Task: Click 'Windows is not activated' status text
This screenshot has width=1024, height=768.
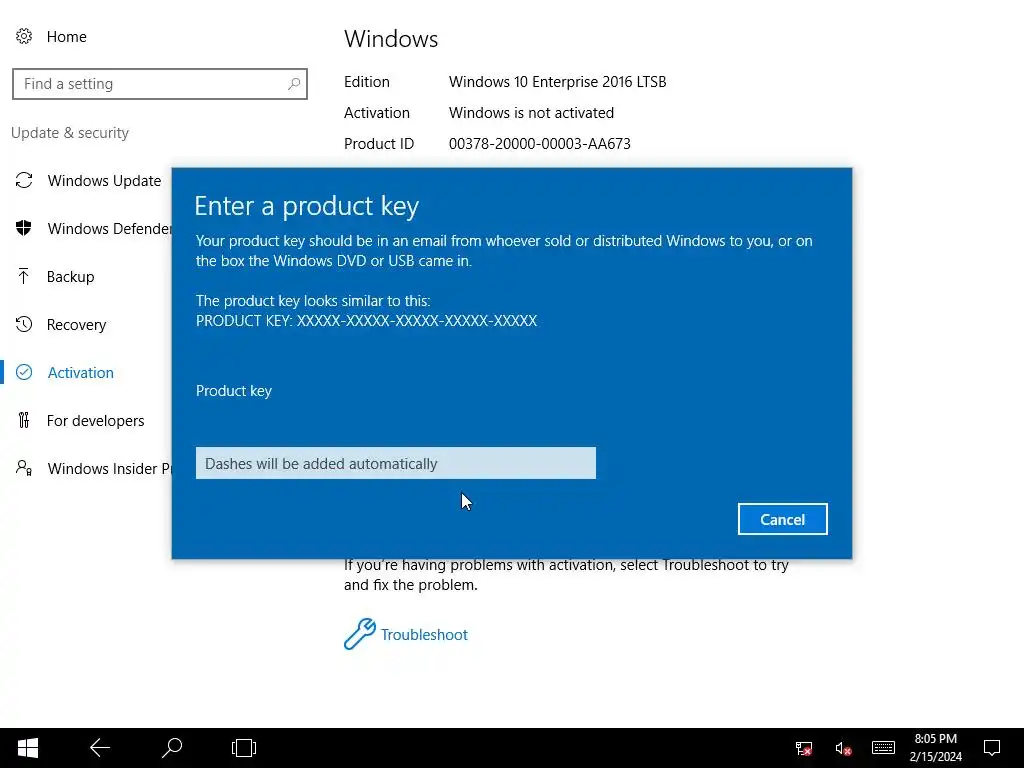Action: (x=531, y=112)
